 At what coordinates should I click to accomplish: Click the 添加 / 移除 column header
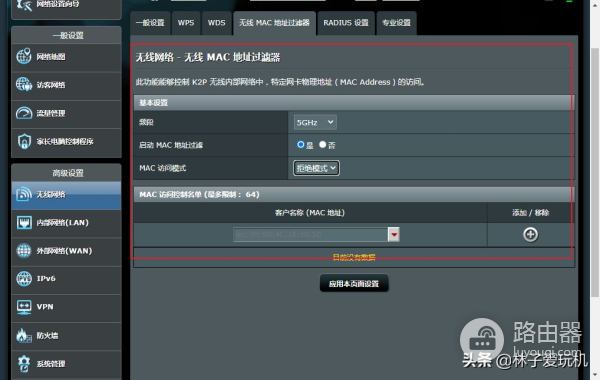tap(531, 212)
